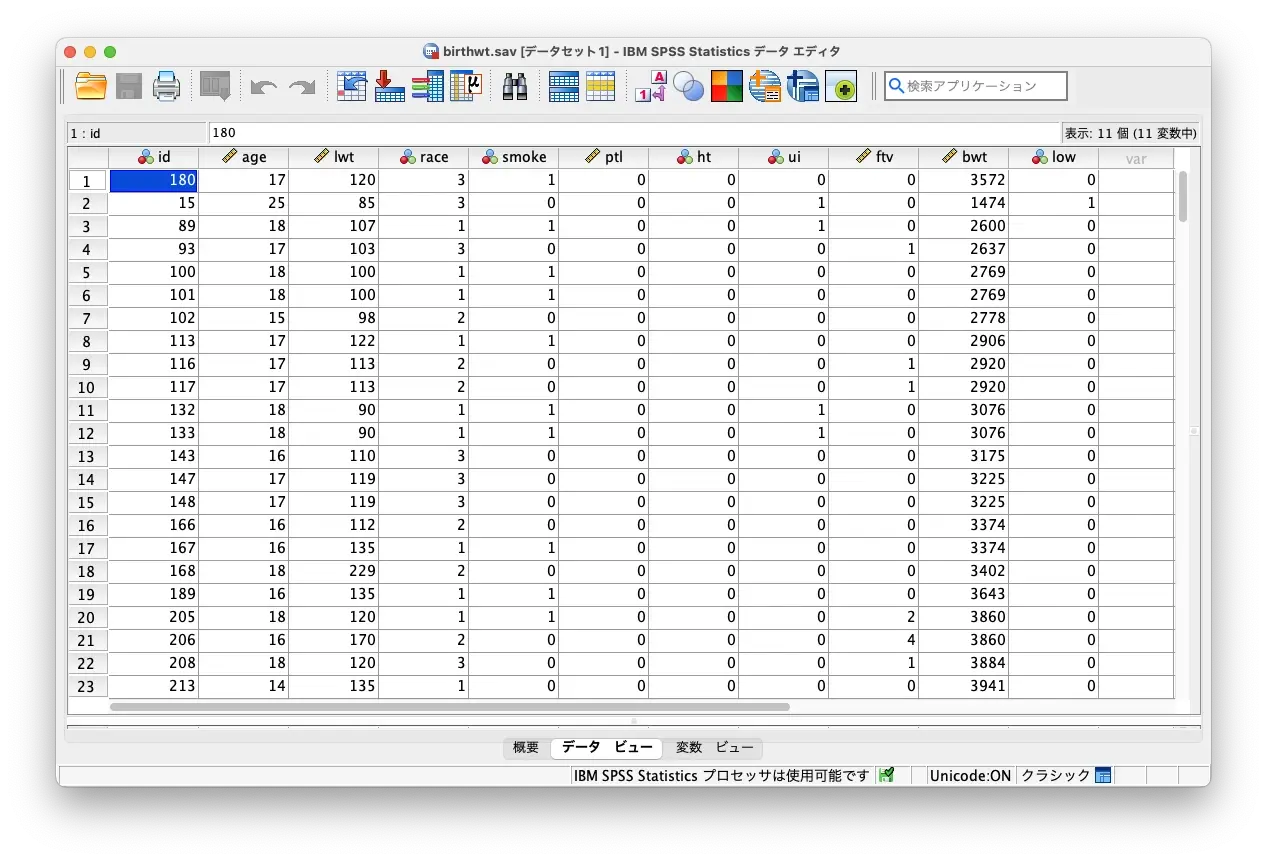Insert a new variable into the dataset
The image size is (1267, 861).
click(427, 86)
